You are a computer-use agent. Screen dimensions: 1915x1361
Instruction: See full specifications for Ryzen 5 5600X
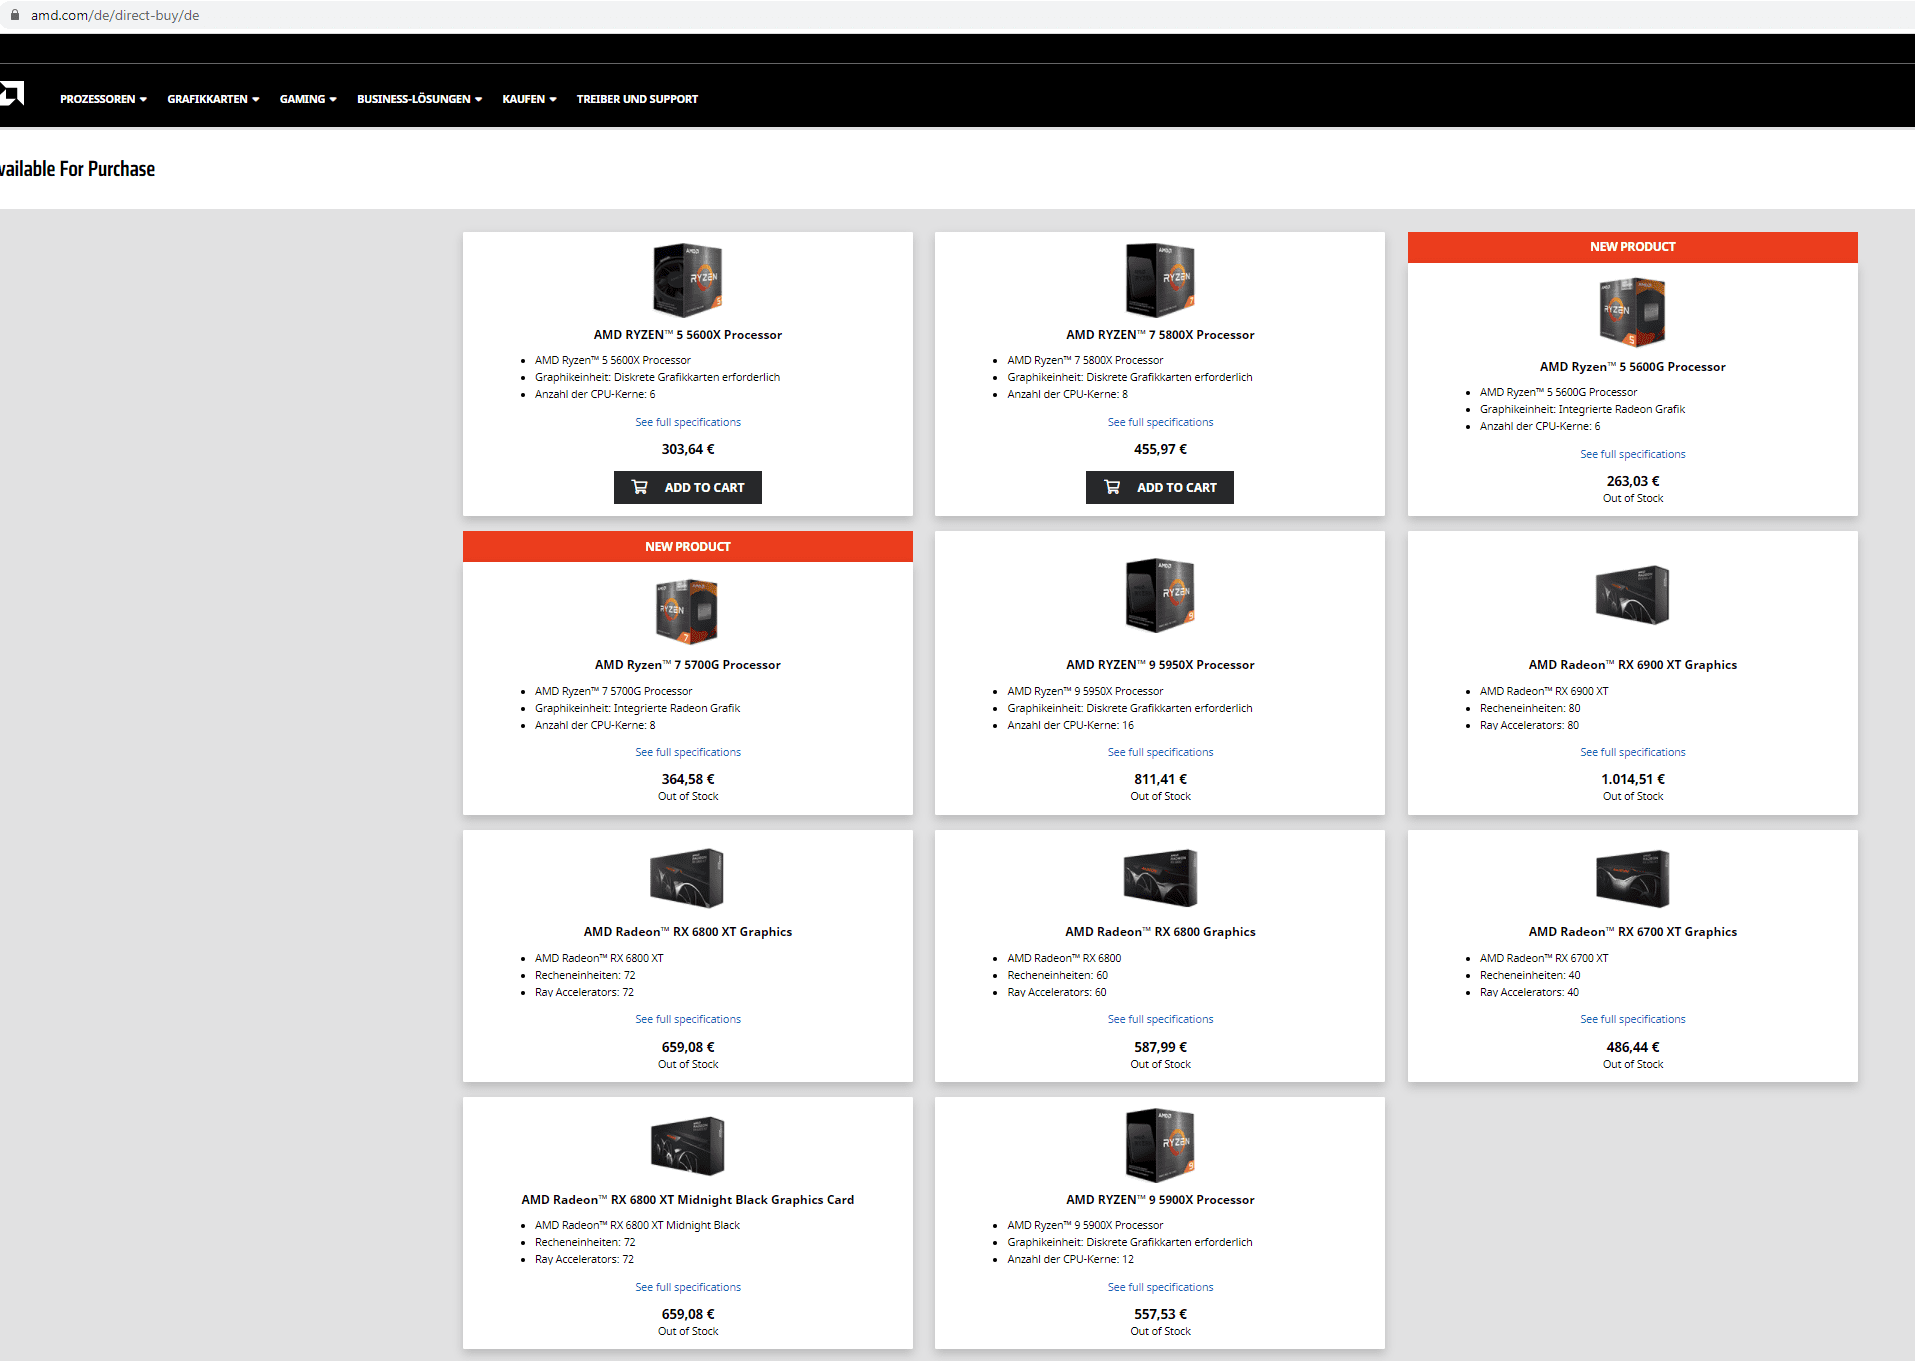tap(688, 422)
